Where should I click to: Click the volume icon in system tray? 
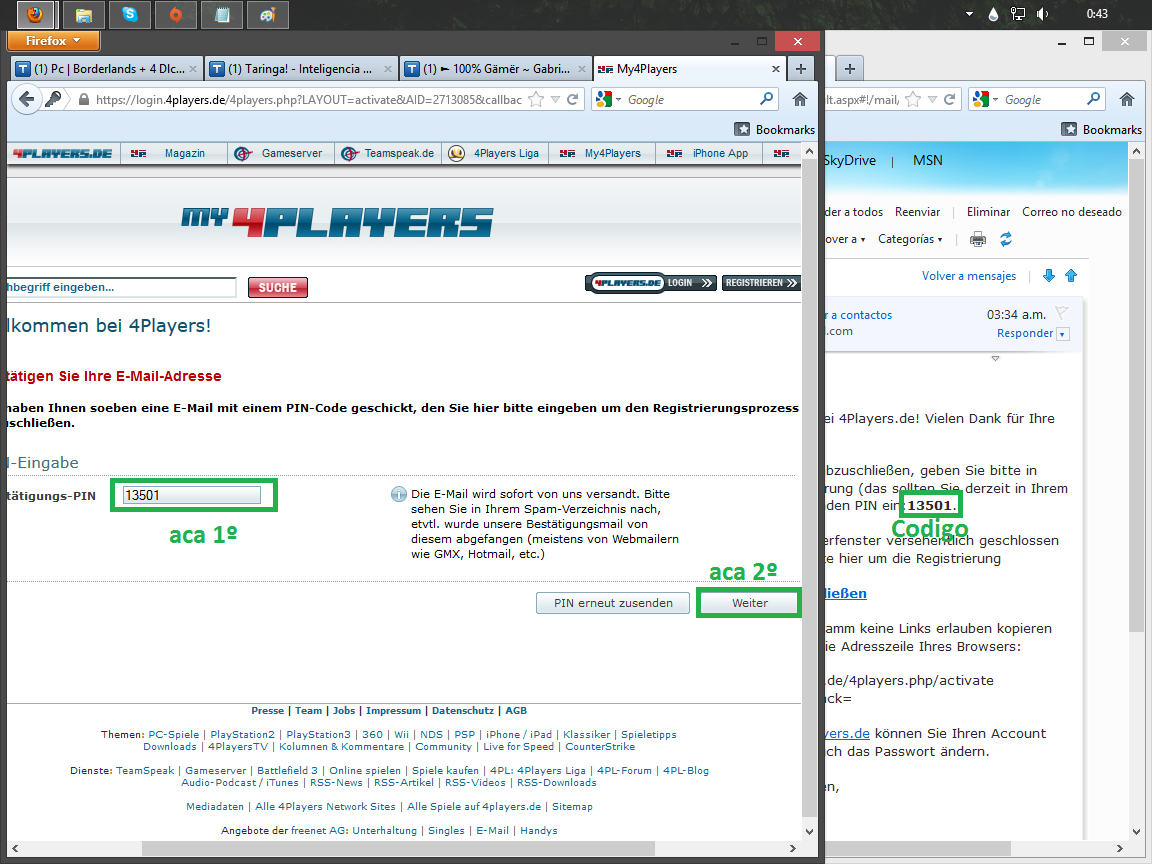(x=1043, y=14)
